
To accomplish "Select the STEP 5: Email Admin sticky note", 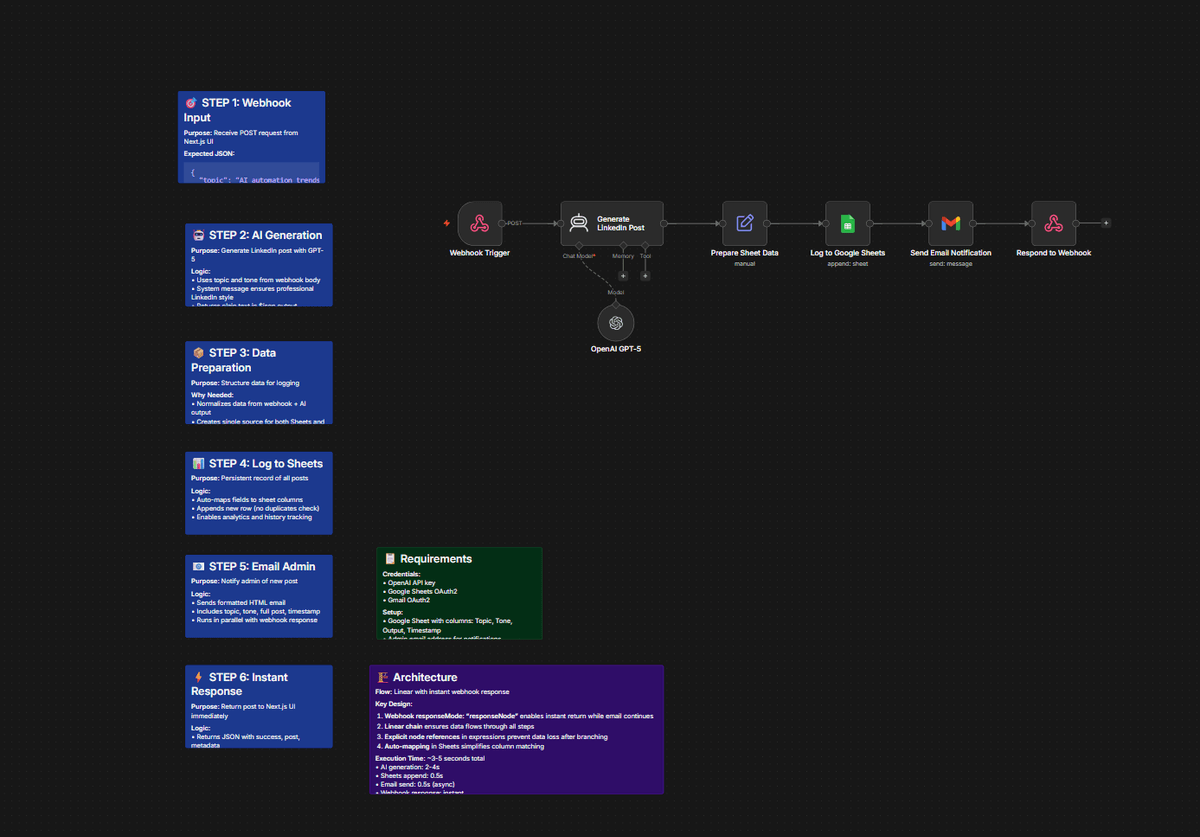I will click(259, 596).
